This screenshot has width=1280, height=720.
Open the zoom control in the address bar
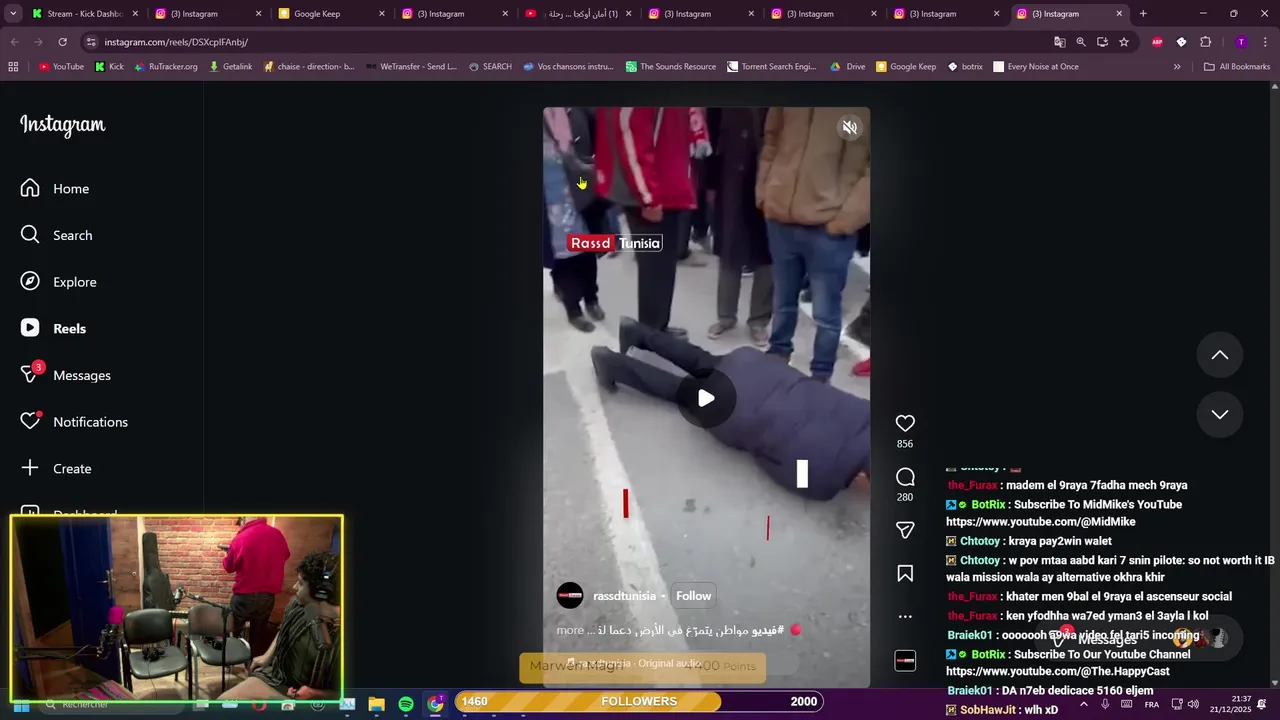coord(1081,42)
